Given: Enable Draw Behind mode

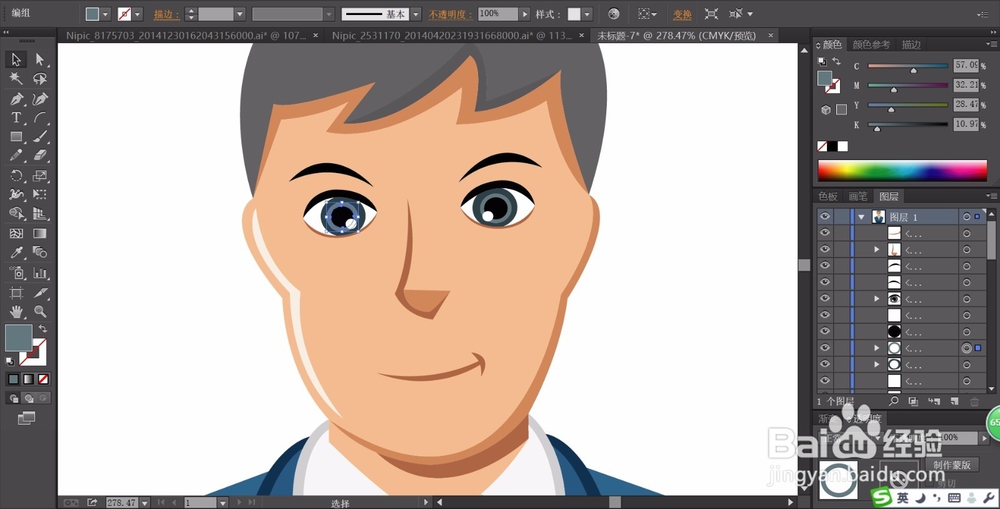Looking at the screenshot, I should 29,399.
